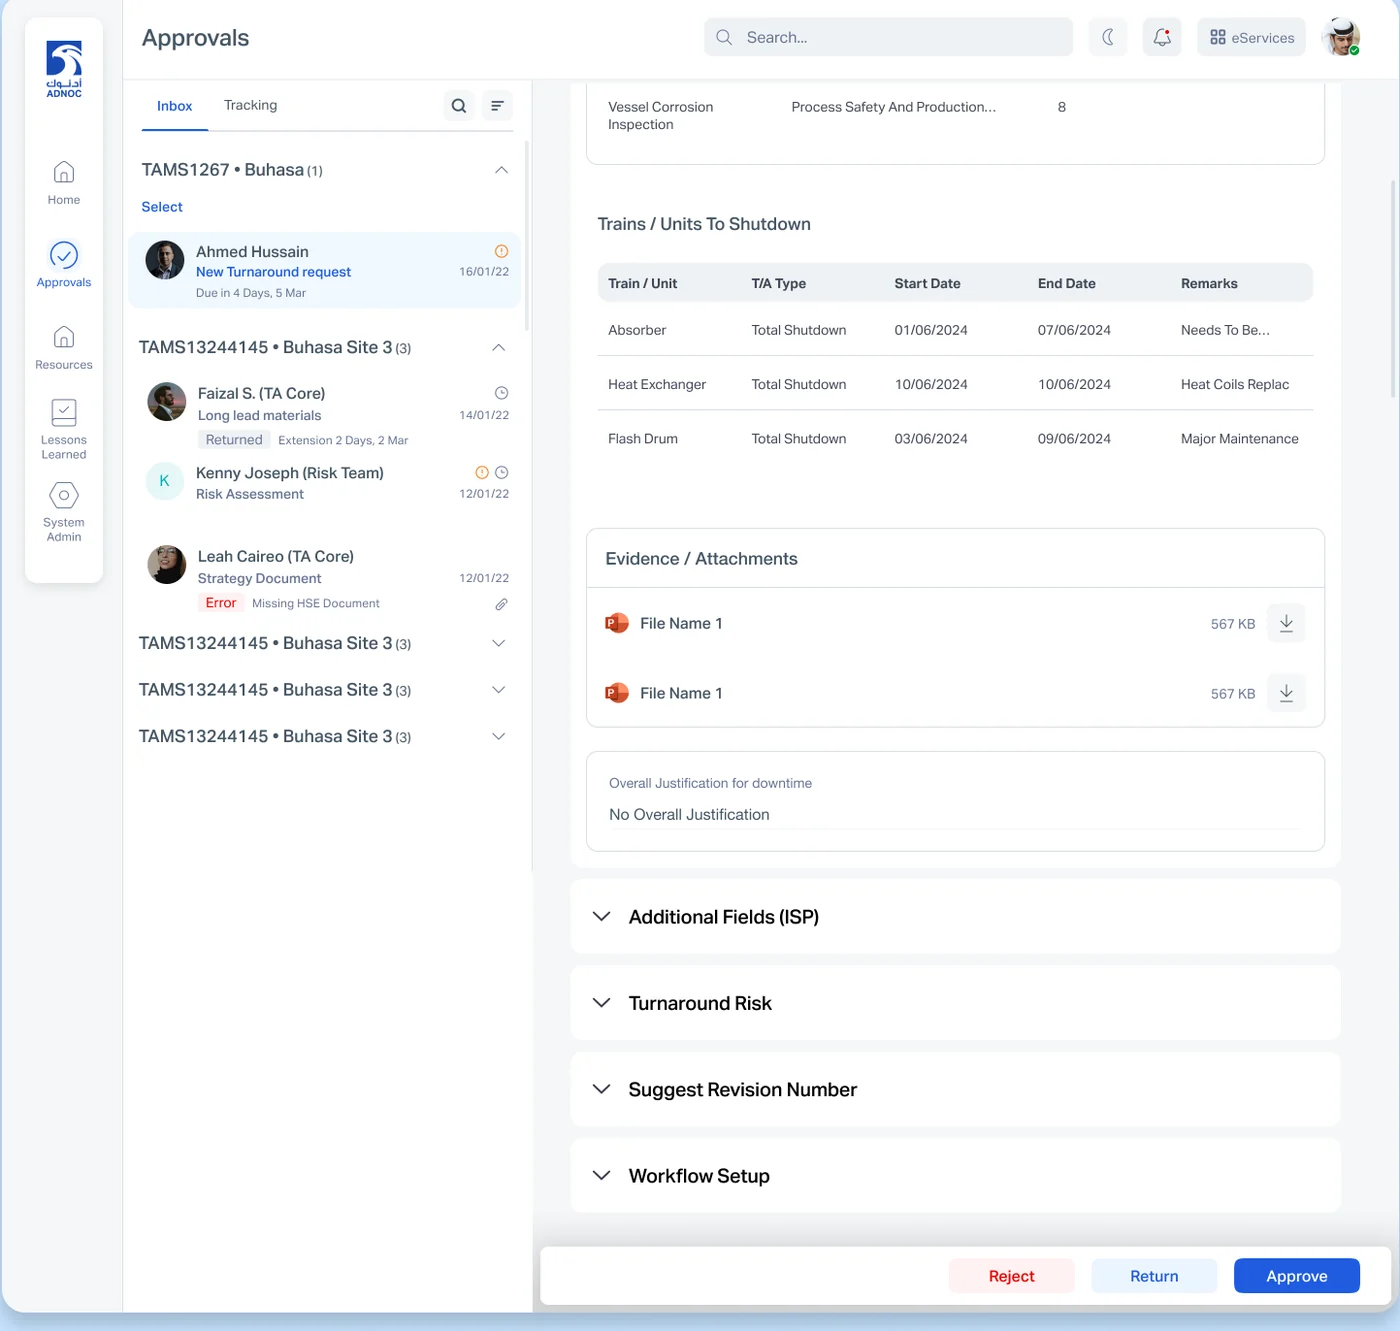Click the PowerPoint icon of the first attachment
This screenshot has height=1331, width=1400.
coord(617,623)
